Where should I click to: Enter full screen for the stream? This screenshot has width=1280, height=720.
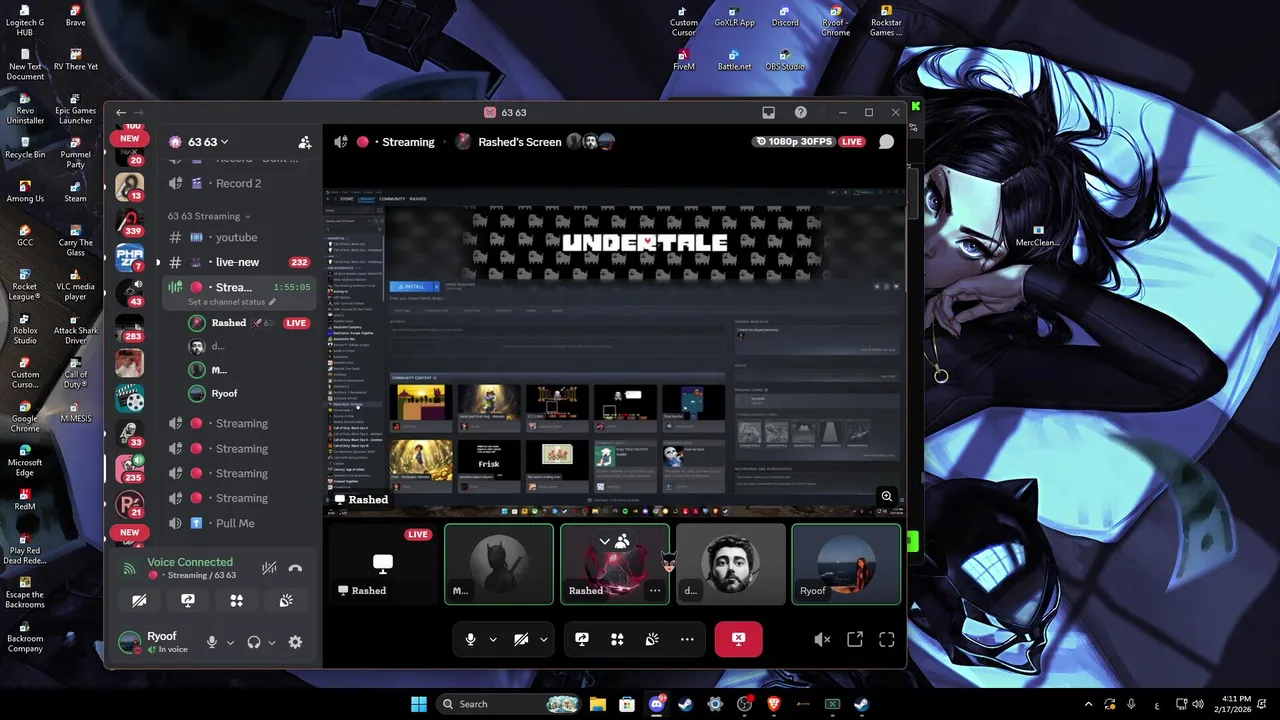[887, 639]
